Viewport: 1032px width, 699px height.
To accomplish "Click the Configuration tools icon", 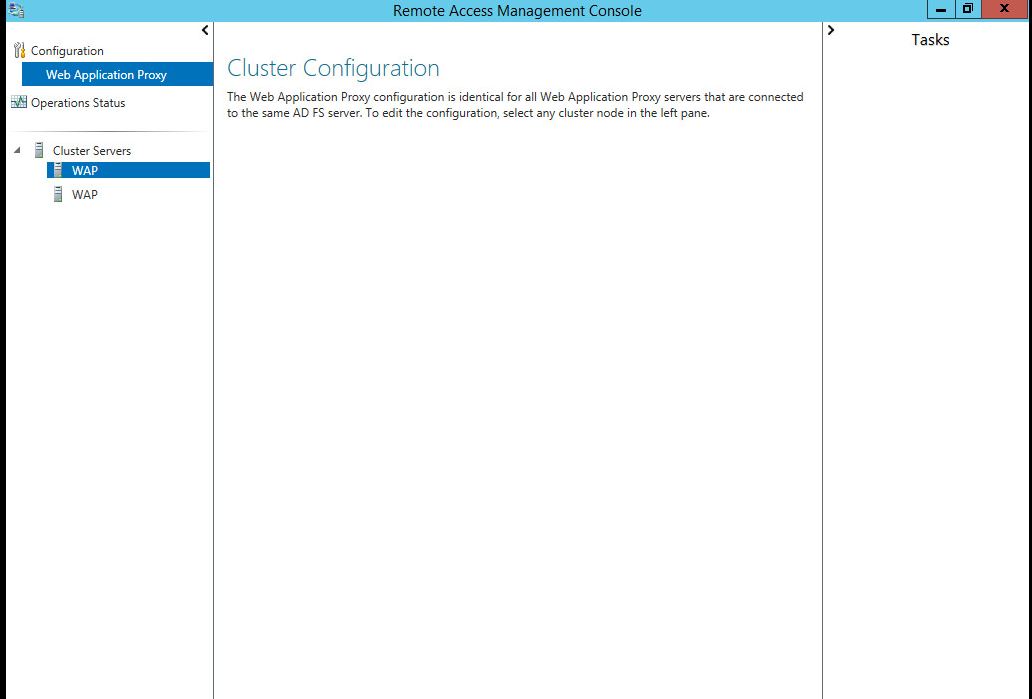I will (19, 50).
